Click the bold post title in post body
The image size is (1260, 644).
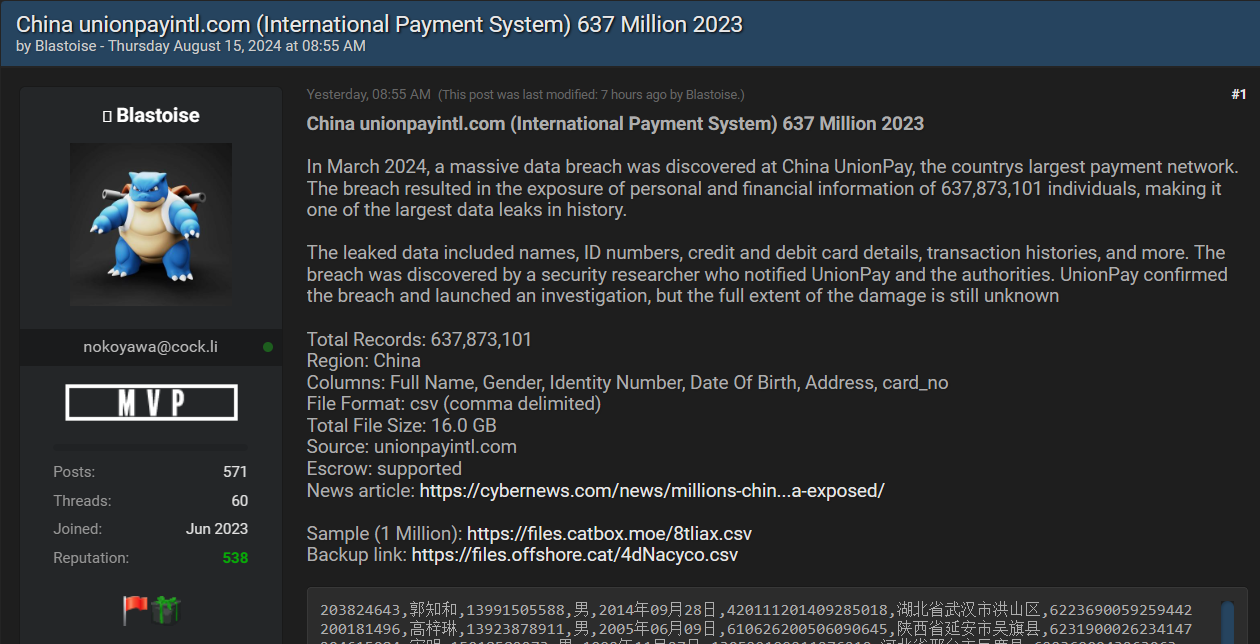(615, 124)
